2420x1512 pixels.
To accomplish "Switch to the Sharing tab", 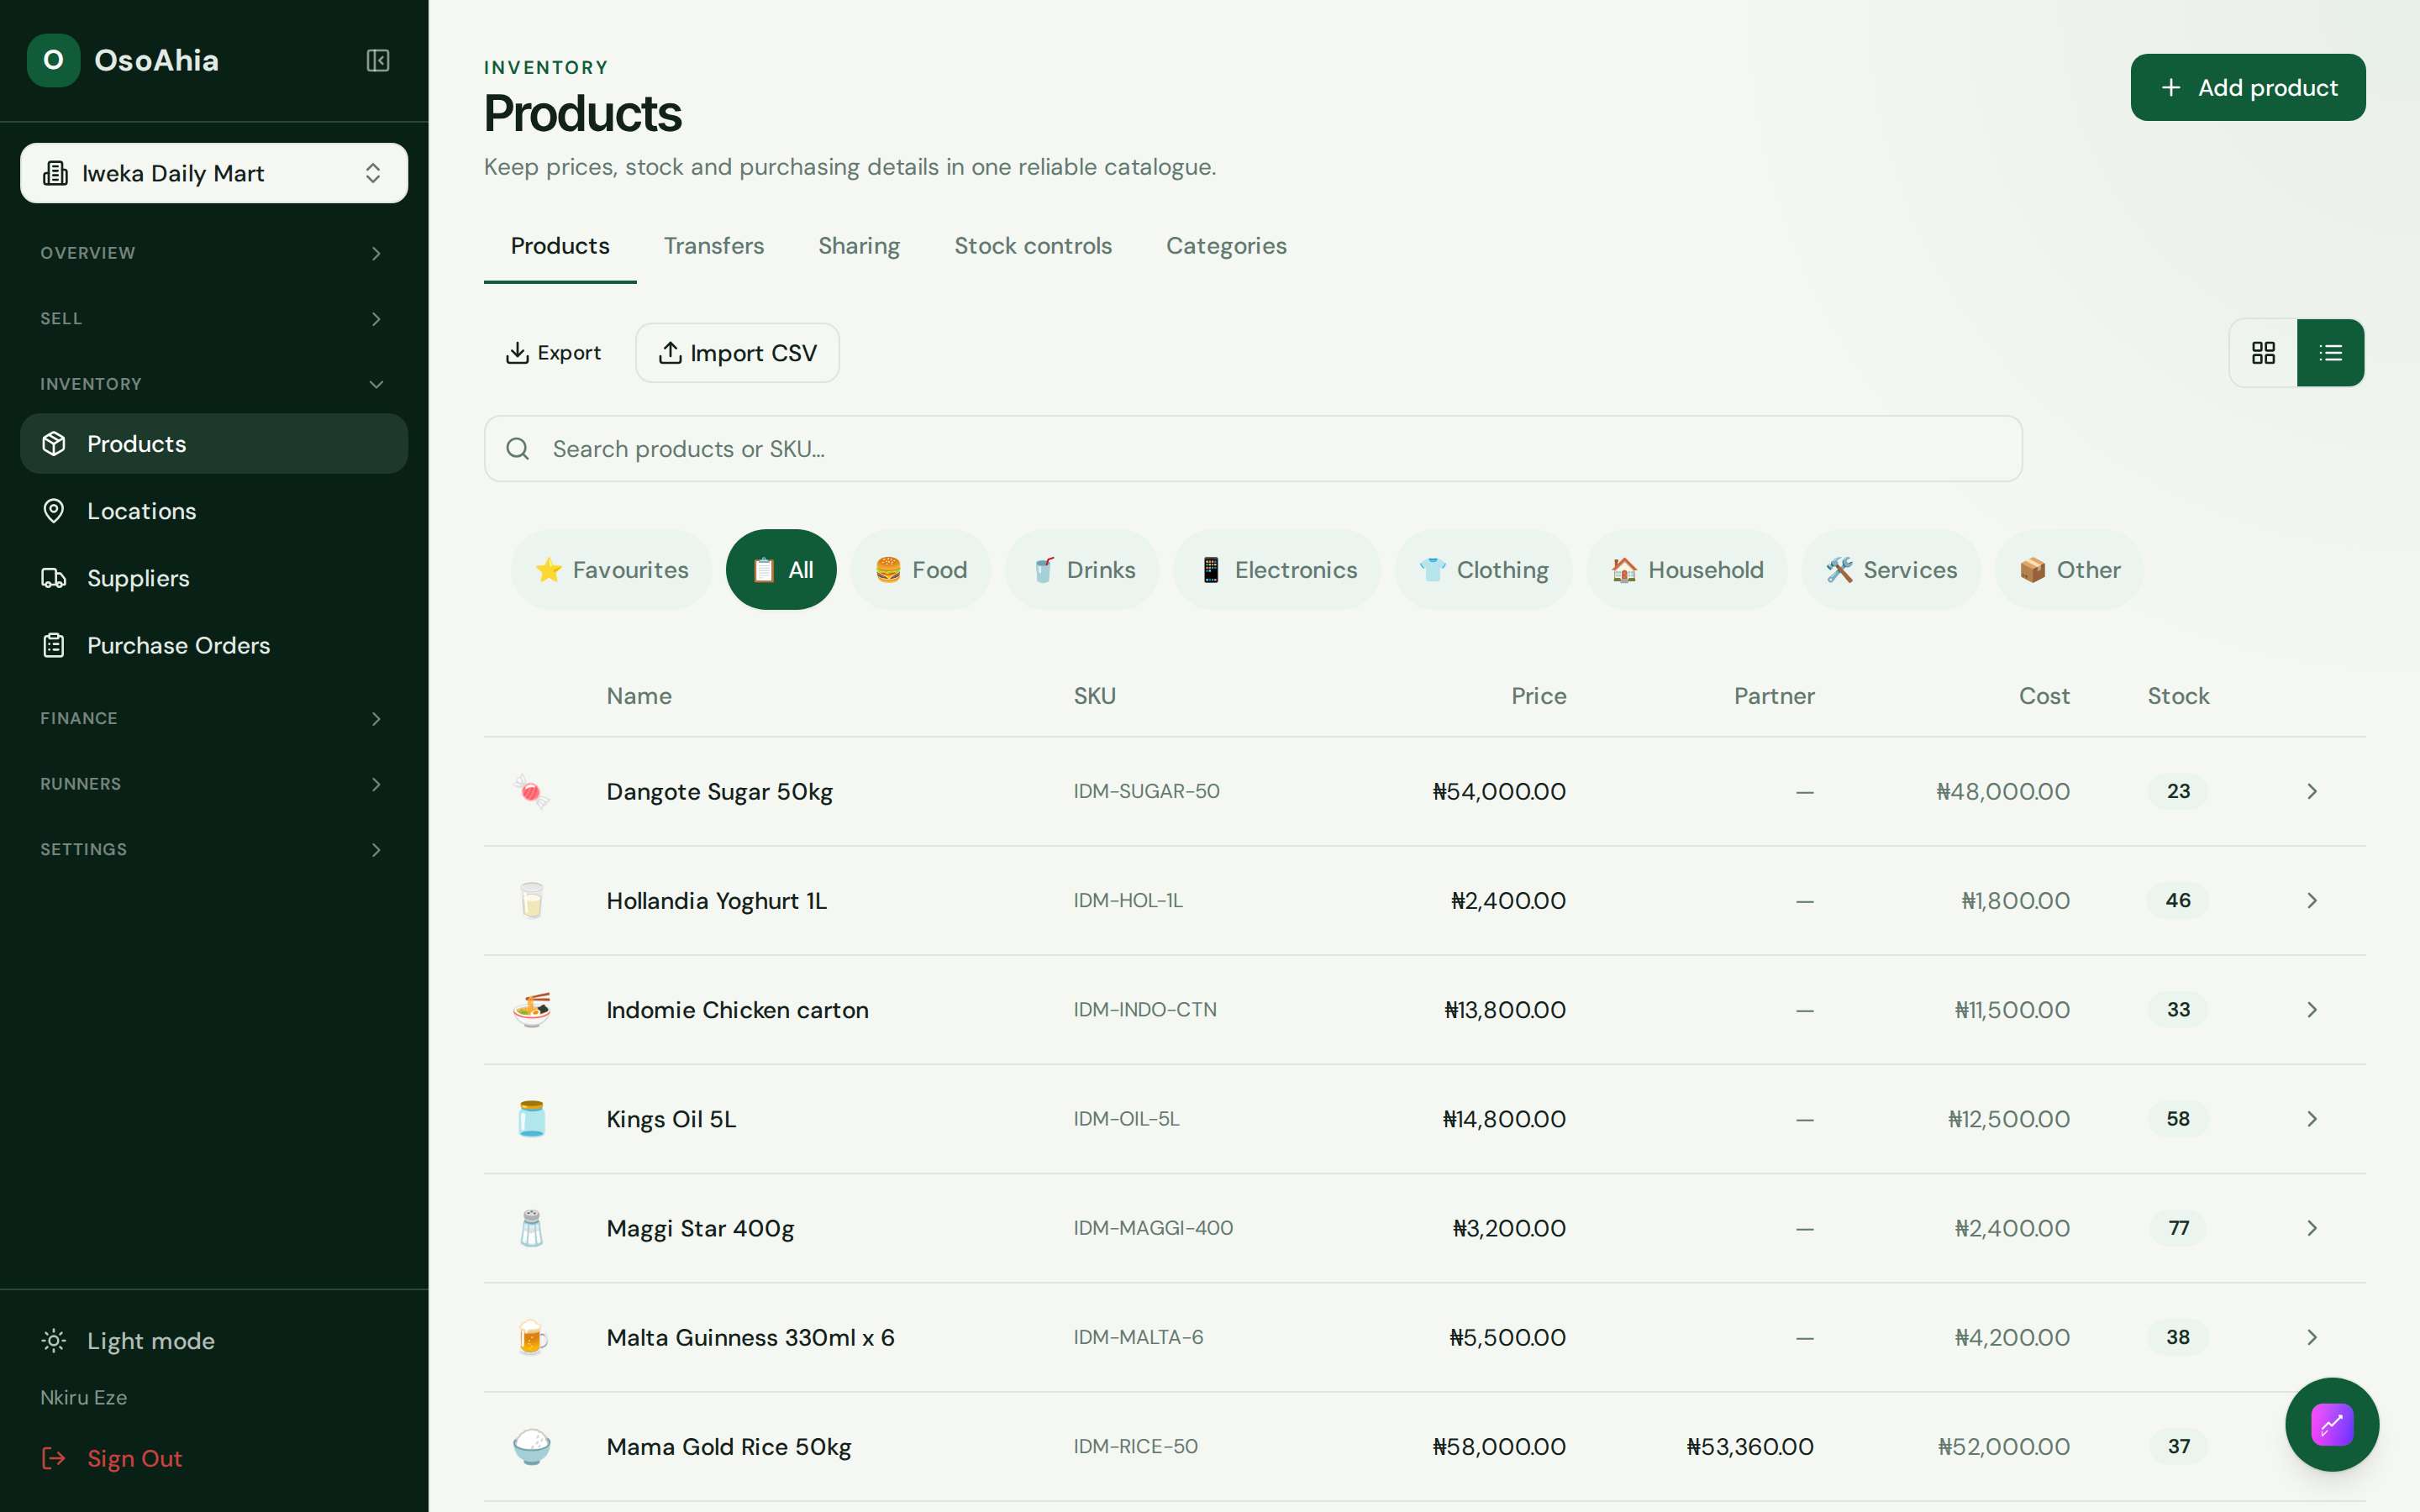I will (859, 246).
